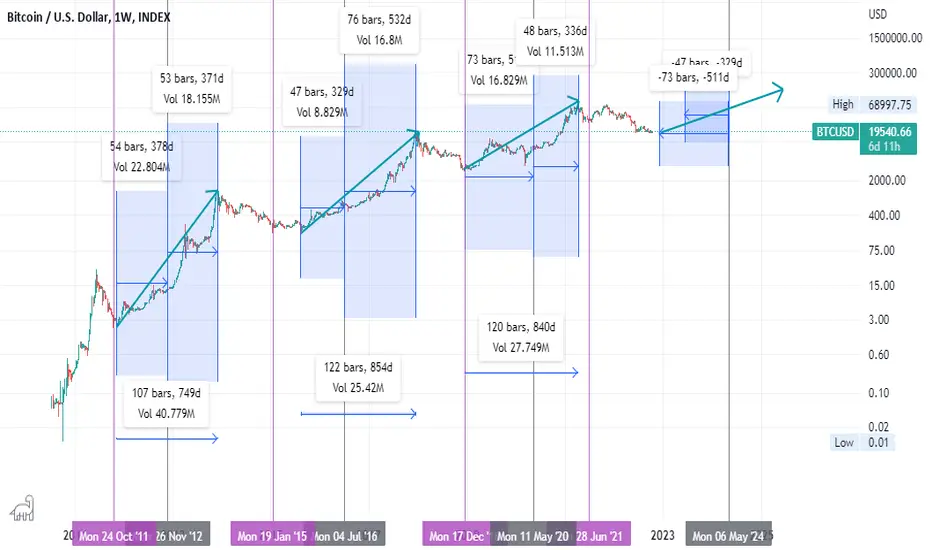Click the 48 bars, 336d range label
Screen dimensions: 932x550
point(555,41)
